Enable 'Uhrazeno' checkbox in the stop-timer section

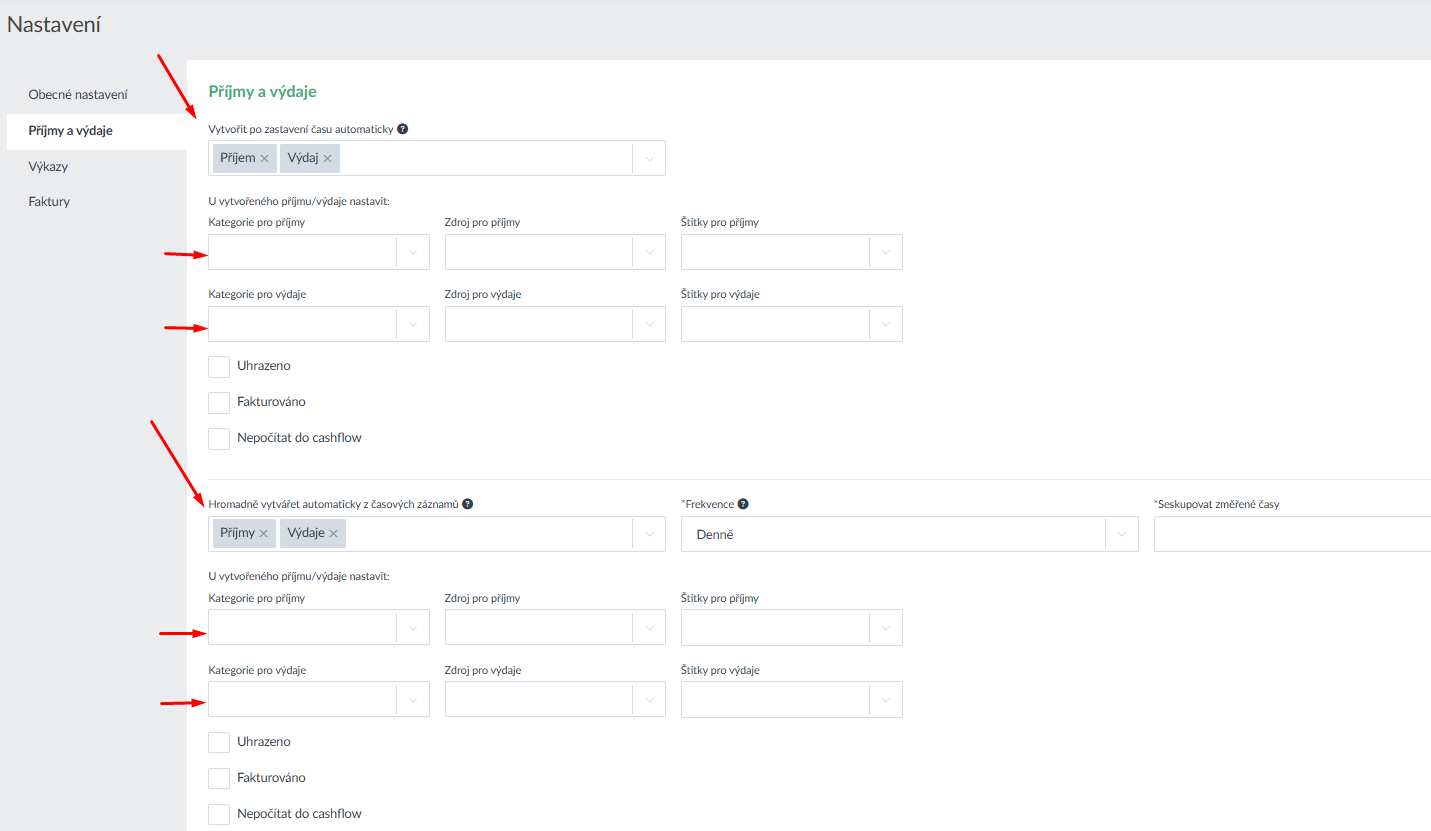[x=219, y=367]
